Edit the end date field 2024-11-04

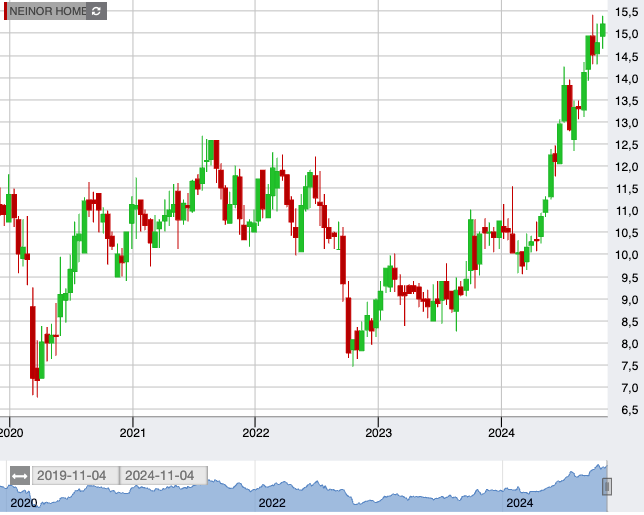(x=163, y=476)
